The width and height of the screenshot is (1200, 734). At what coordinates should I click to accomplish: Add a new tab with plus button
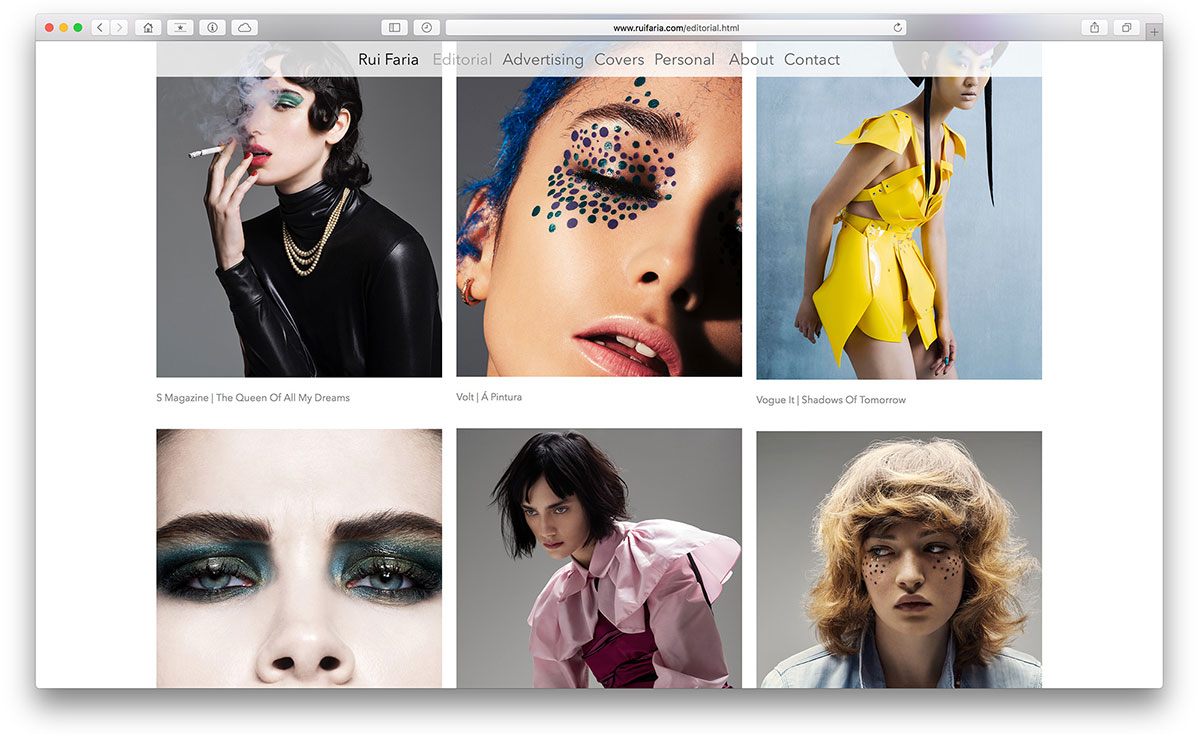click(x=1155, y=32)
